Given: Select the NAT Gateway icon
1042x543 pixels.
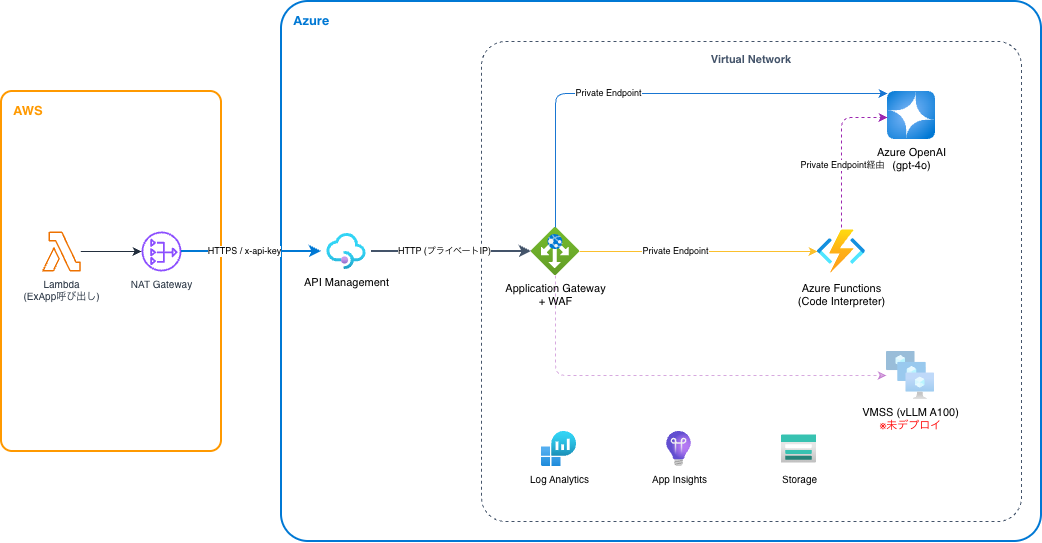Looking at the screenshot, I should (161, 251).
